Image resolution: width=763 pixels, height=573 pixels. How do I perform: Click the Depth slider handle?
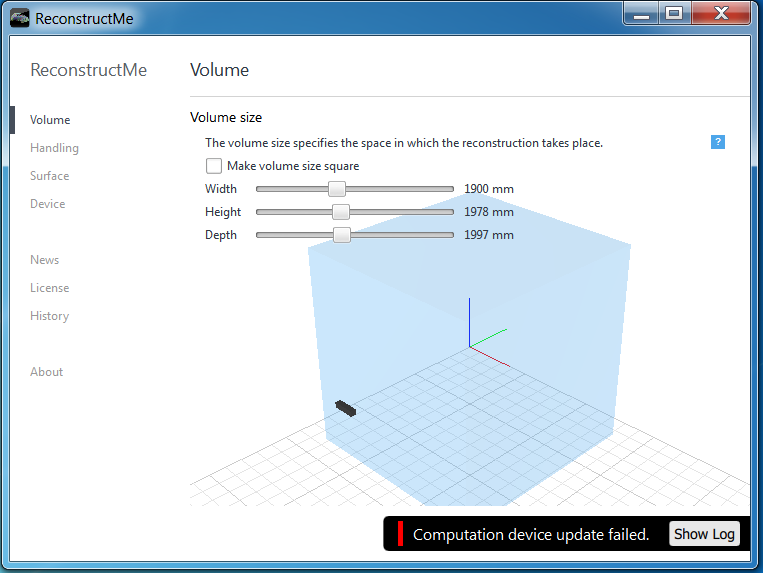(x=342, y=235)
